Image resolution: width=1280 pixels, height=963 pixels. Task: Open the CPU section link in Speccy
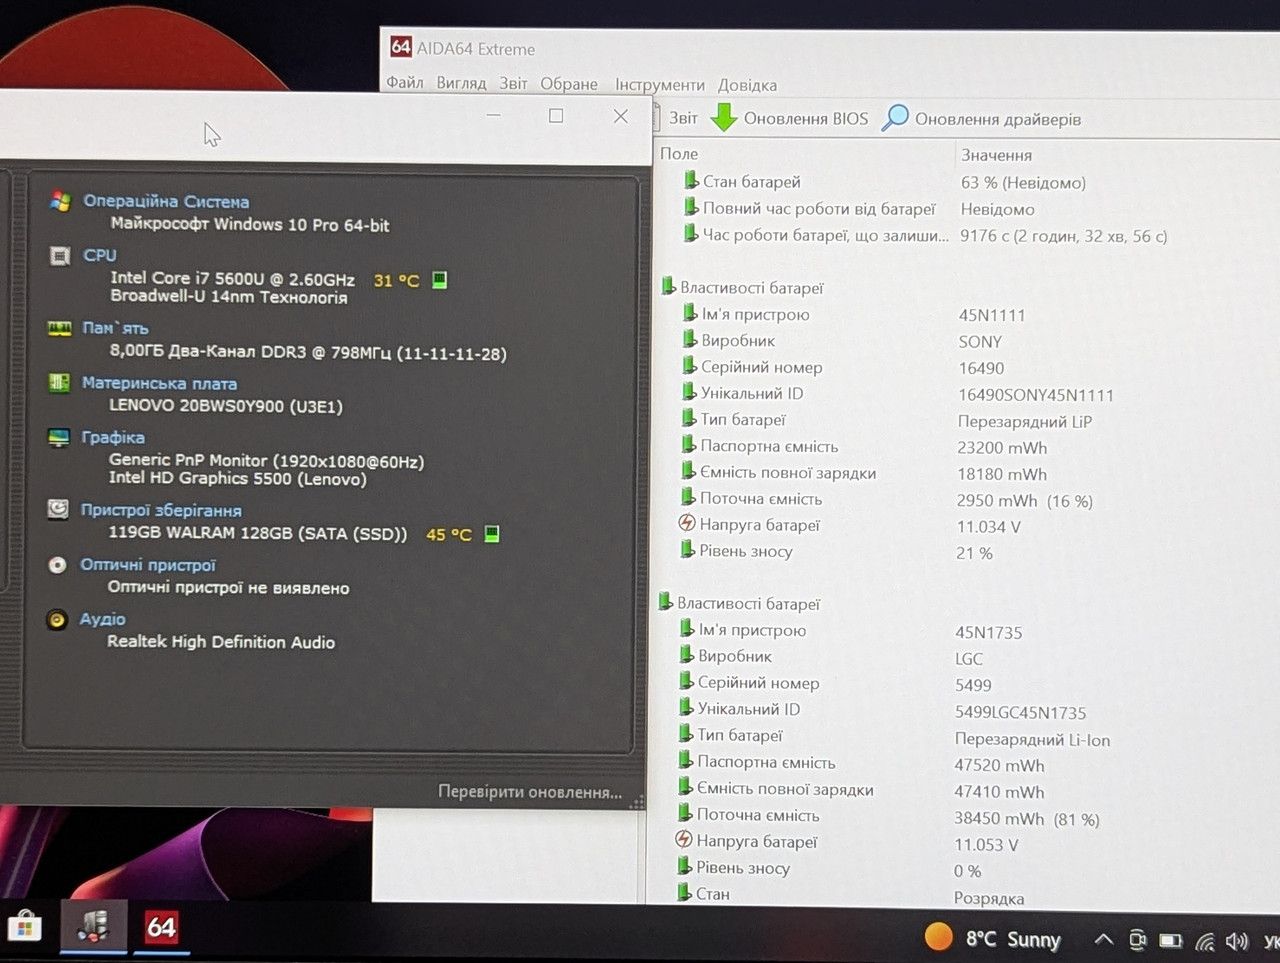point(100,255)
